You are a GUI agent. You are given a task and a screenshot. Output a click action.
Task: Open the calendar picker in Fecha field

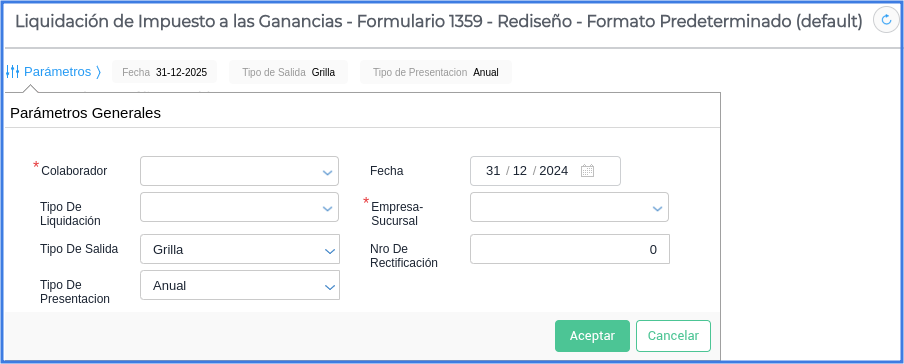pos(587,171)
